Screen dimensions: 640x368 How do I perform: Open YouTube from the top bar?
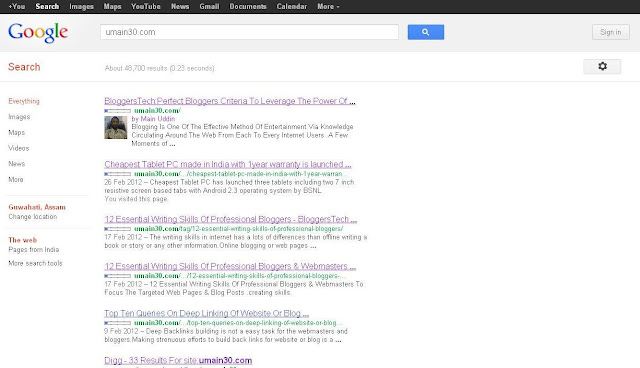click(146, 7)
